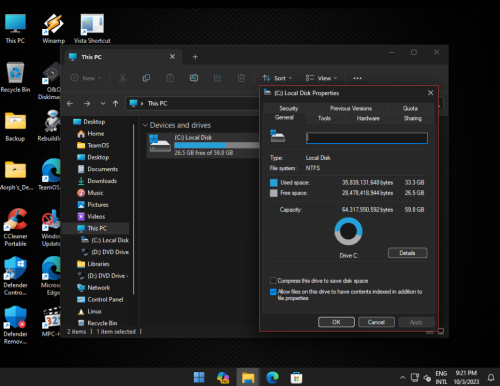Open the View dropdown menu
500x386 pixels.
pyautogui.click(x=322, y=78)
